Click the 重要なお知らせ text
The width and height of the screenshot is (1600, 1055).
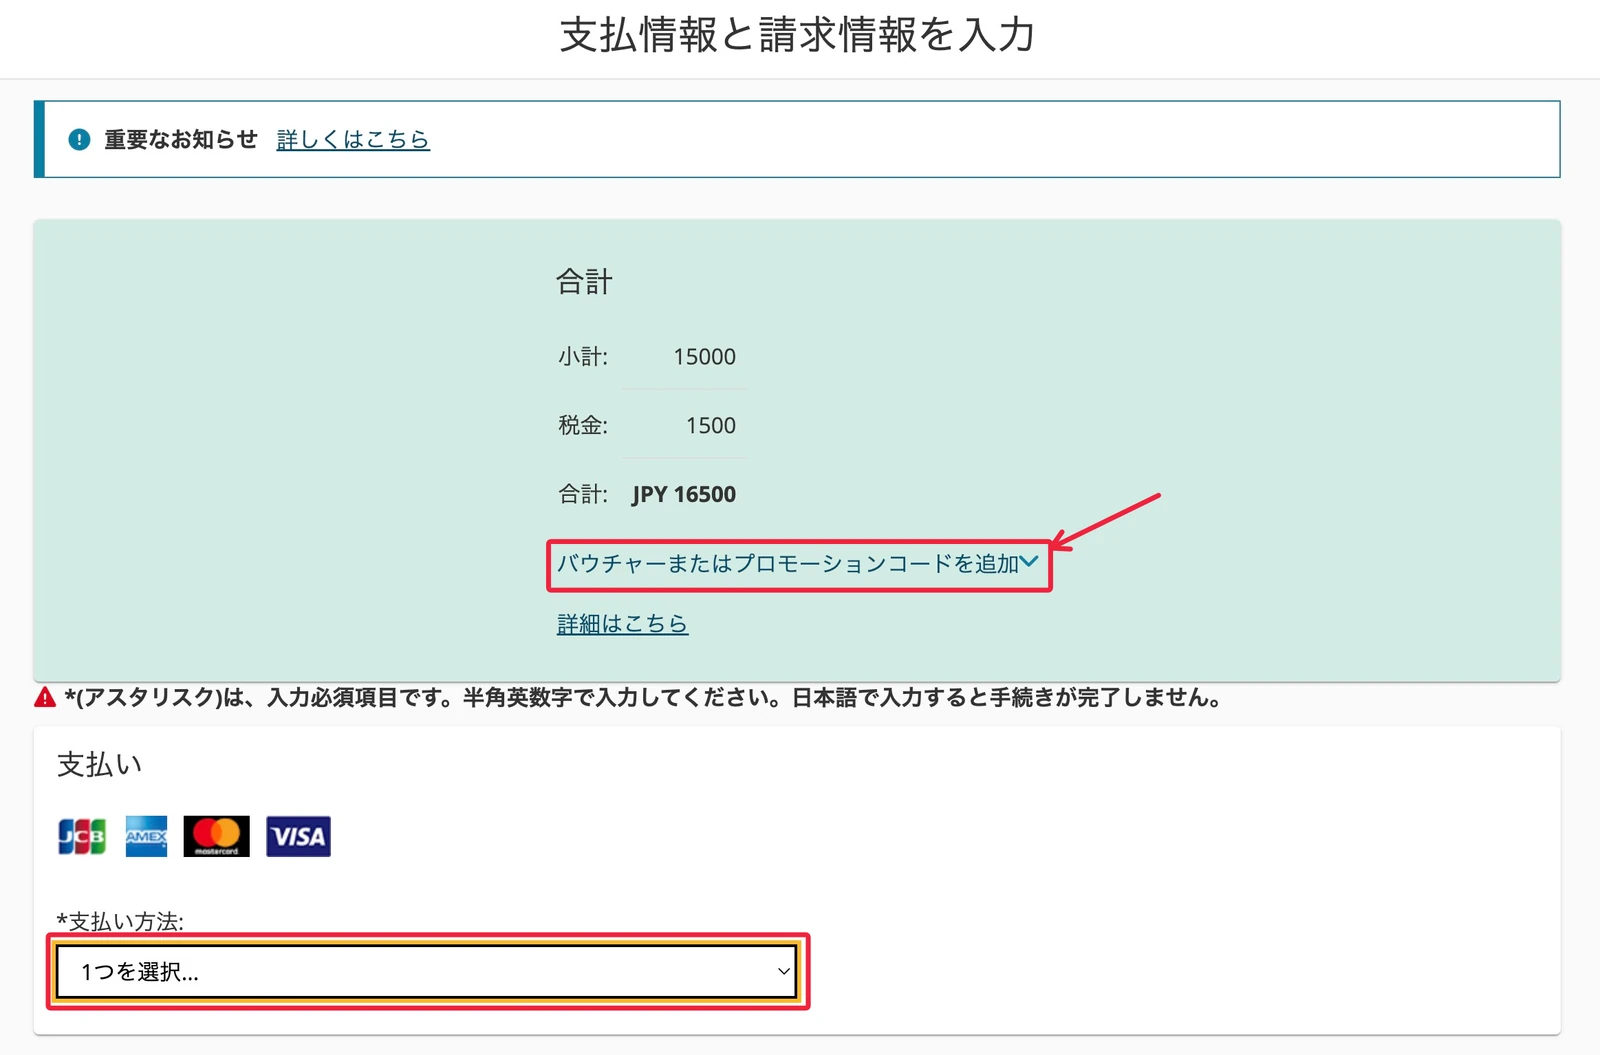click(x=181, y=139)
